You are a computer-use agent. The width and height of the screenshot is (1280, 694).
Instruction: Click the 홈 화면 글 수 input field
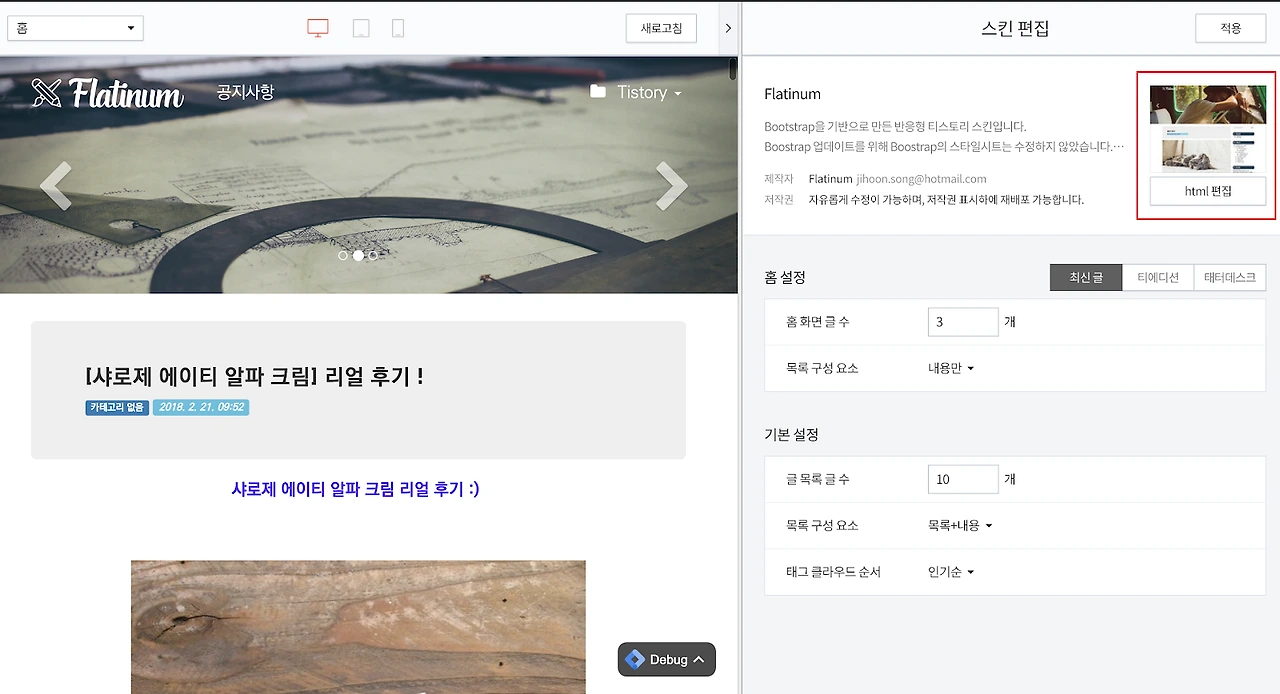(963, 322)
